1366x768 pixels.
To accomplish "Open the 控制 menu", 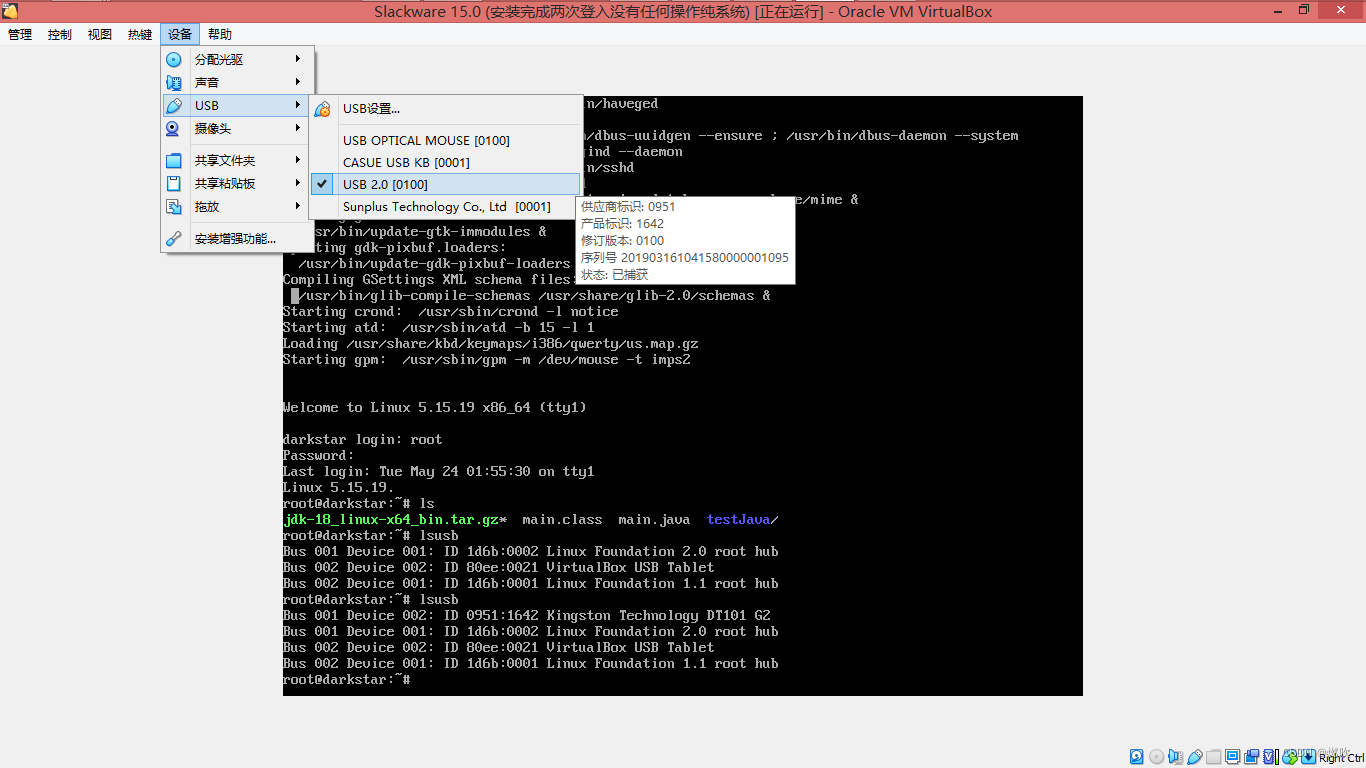I will 59,33.
